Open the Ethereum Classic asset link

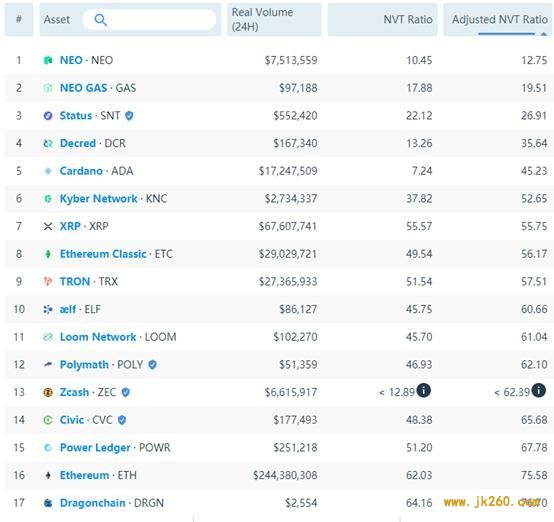[103, 254]
